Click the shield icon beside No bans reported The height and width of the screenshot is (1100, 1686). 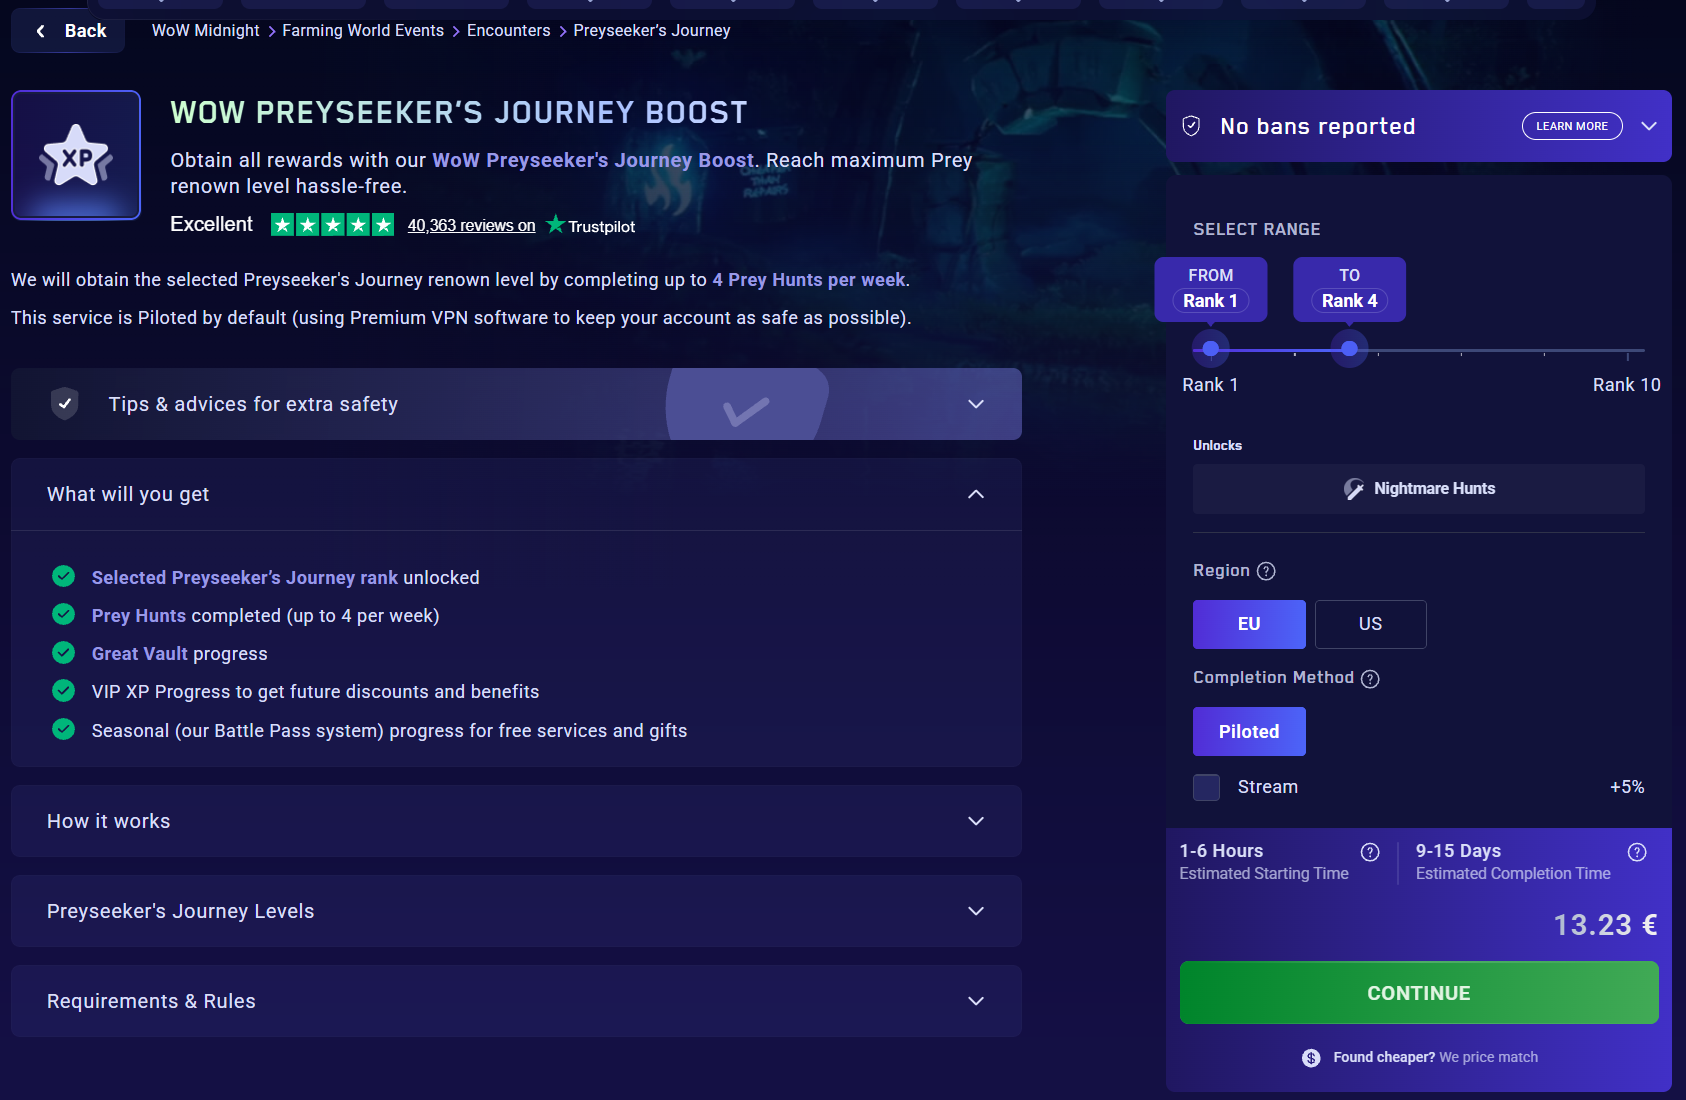pos(1191,126)
